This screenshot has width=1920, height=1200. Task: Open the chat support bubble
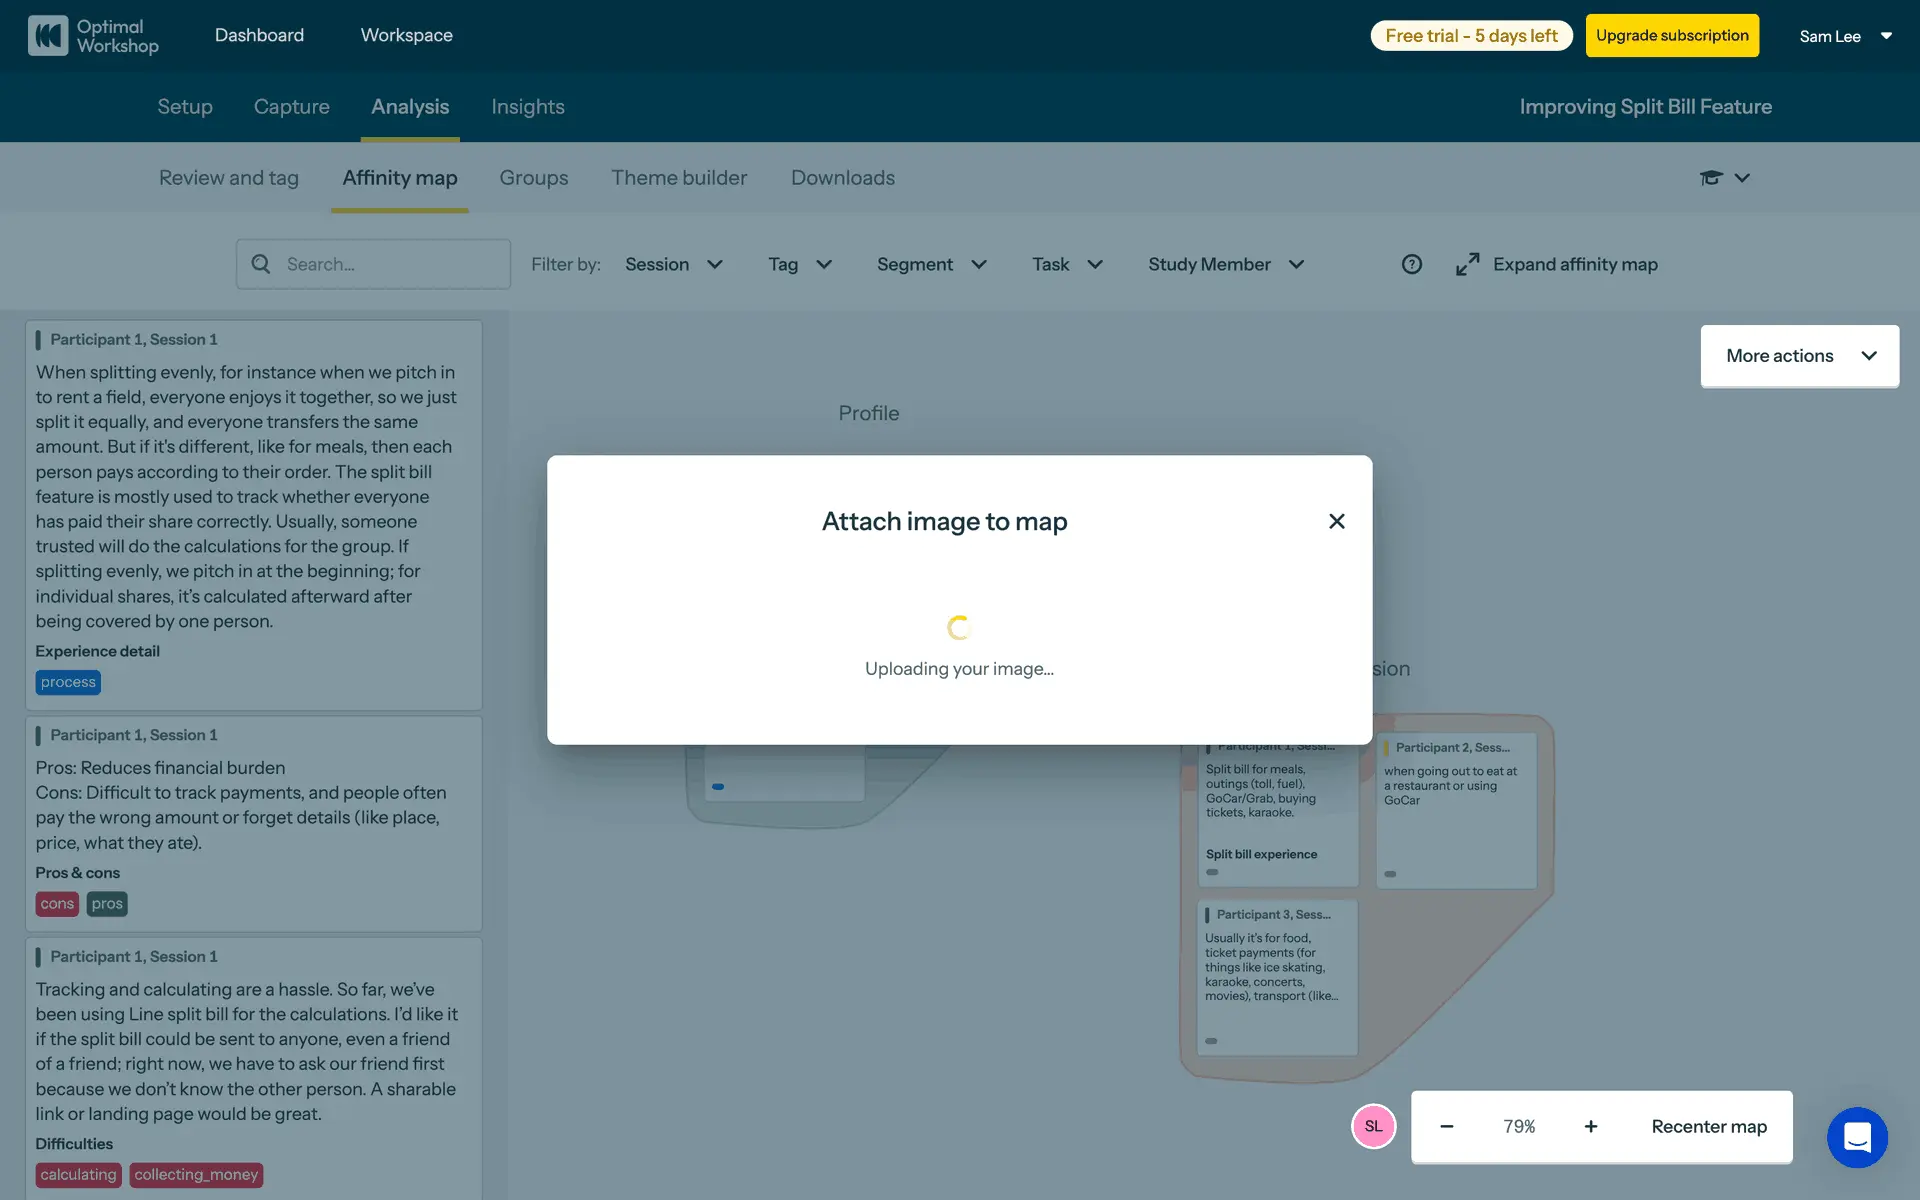coord(1856,1137)
